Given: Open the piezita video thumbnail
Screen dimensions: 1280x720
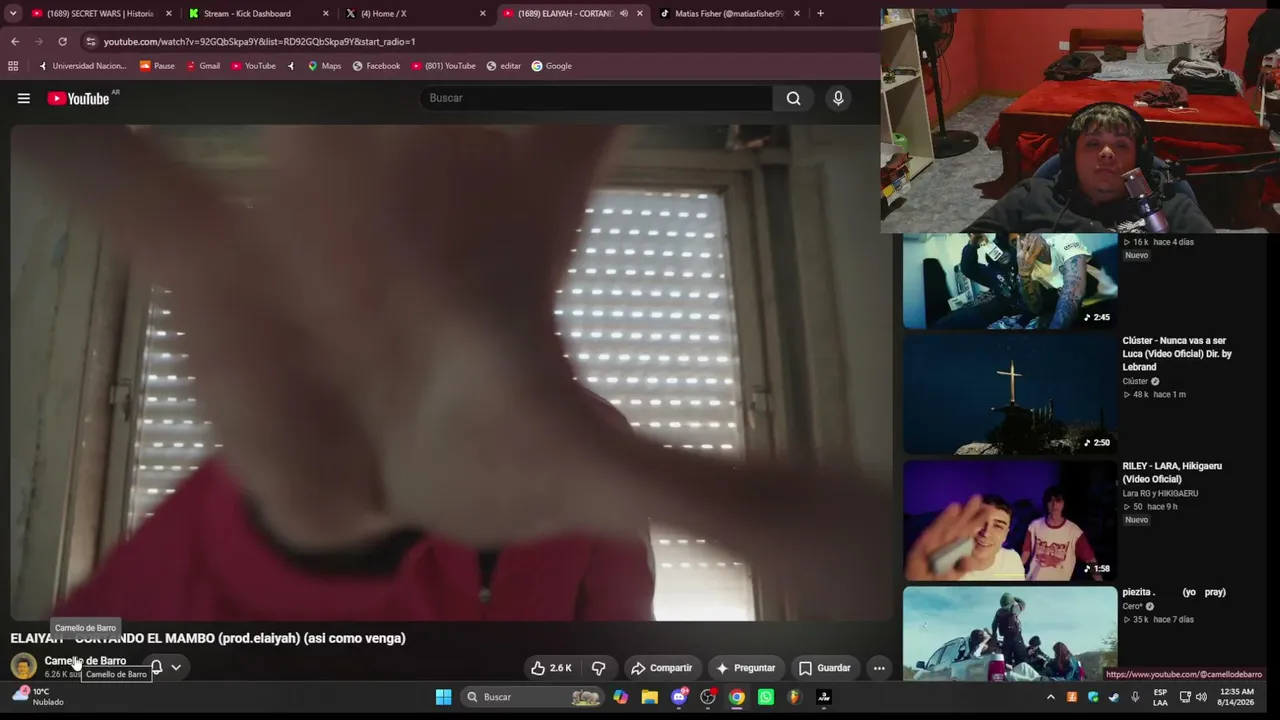Looking at the screenshot, I should (1010, 633).
